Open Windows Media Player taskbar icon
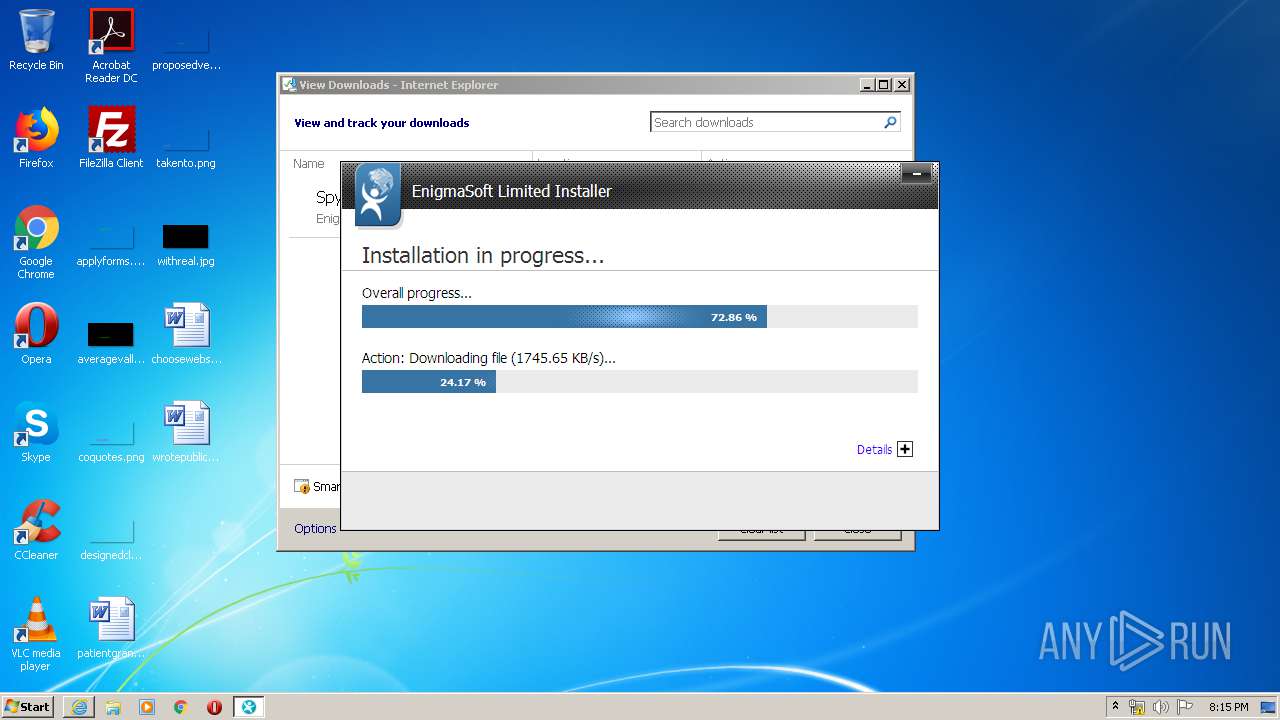1280x720 pixels. (147, 707)
